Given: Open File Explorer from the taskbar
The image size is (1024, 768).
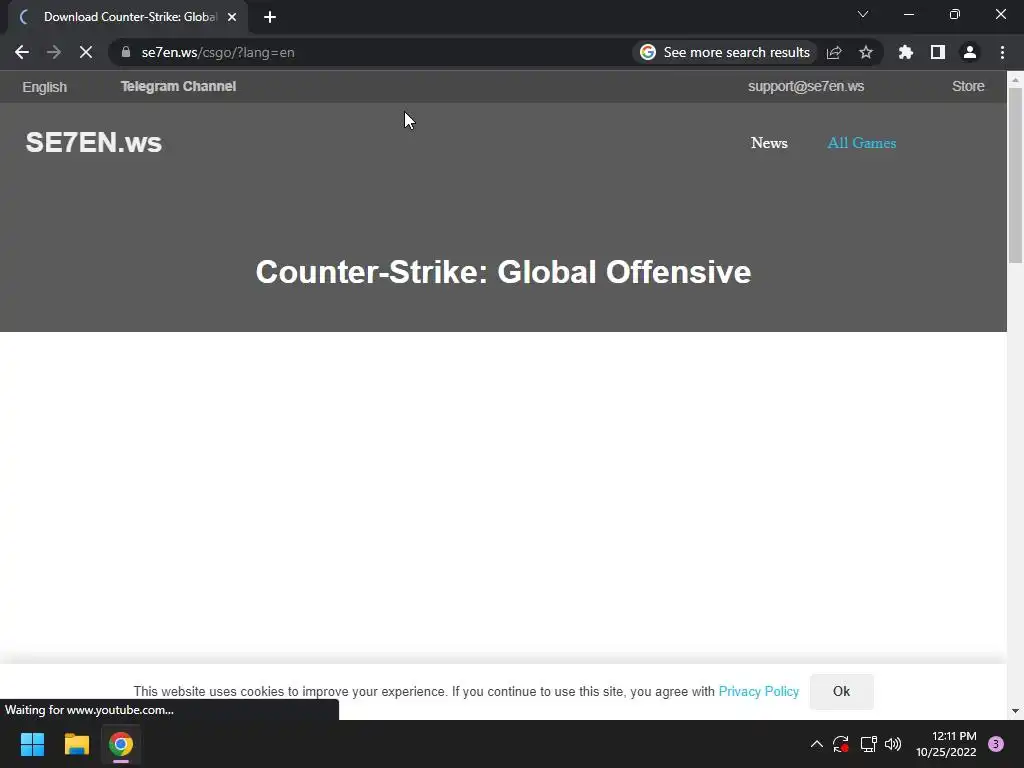Looking at the screenshot, I should (x=76, y=744).
